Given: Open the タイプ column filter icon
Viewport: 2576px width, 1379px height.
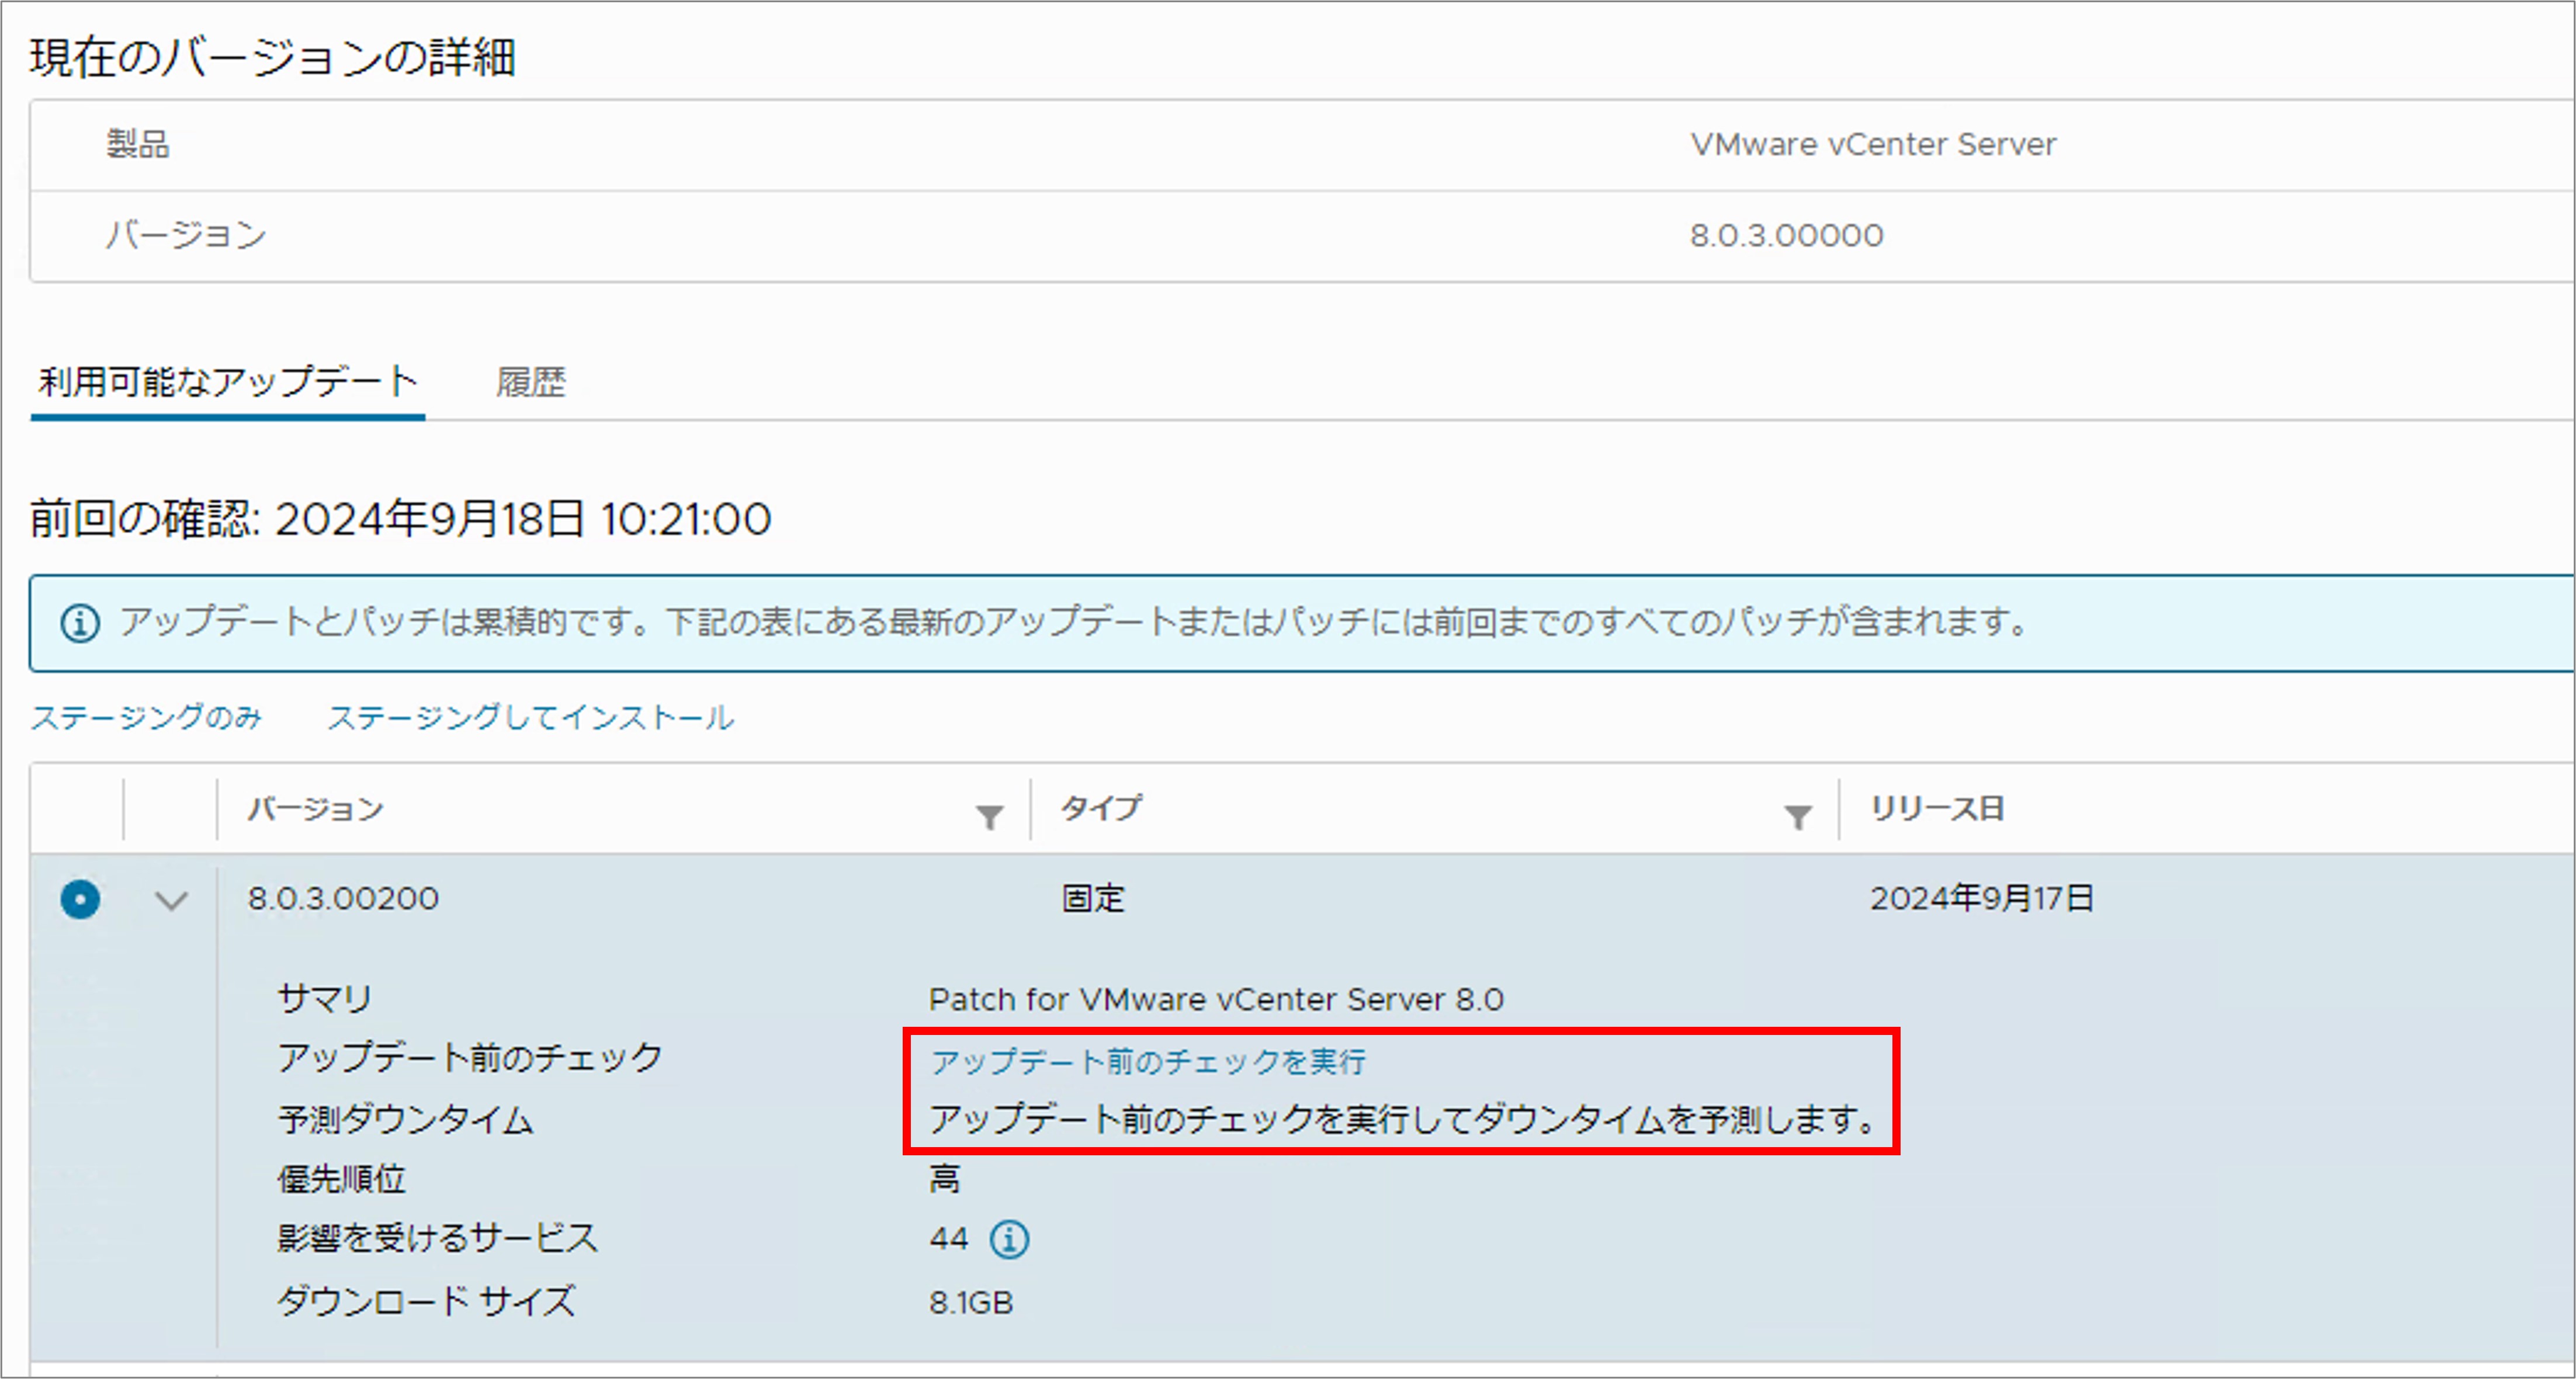Looking at the screenshot, I should (1797, 817).
